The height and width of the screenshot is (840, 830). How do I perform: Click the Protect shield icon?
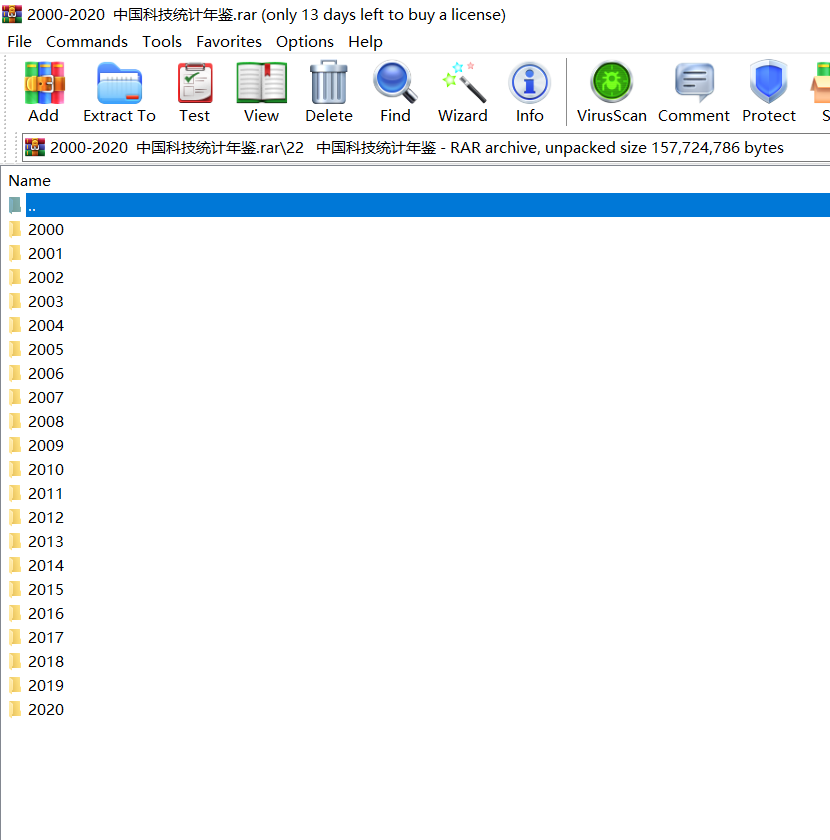[768, 81]
